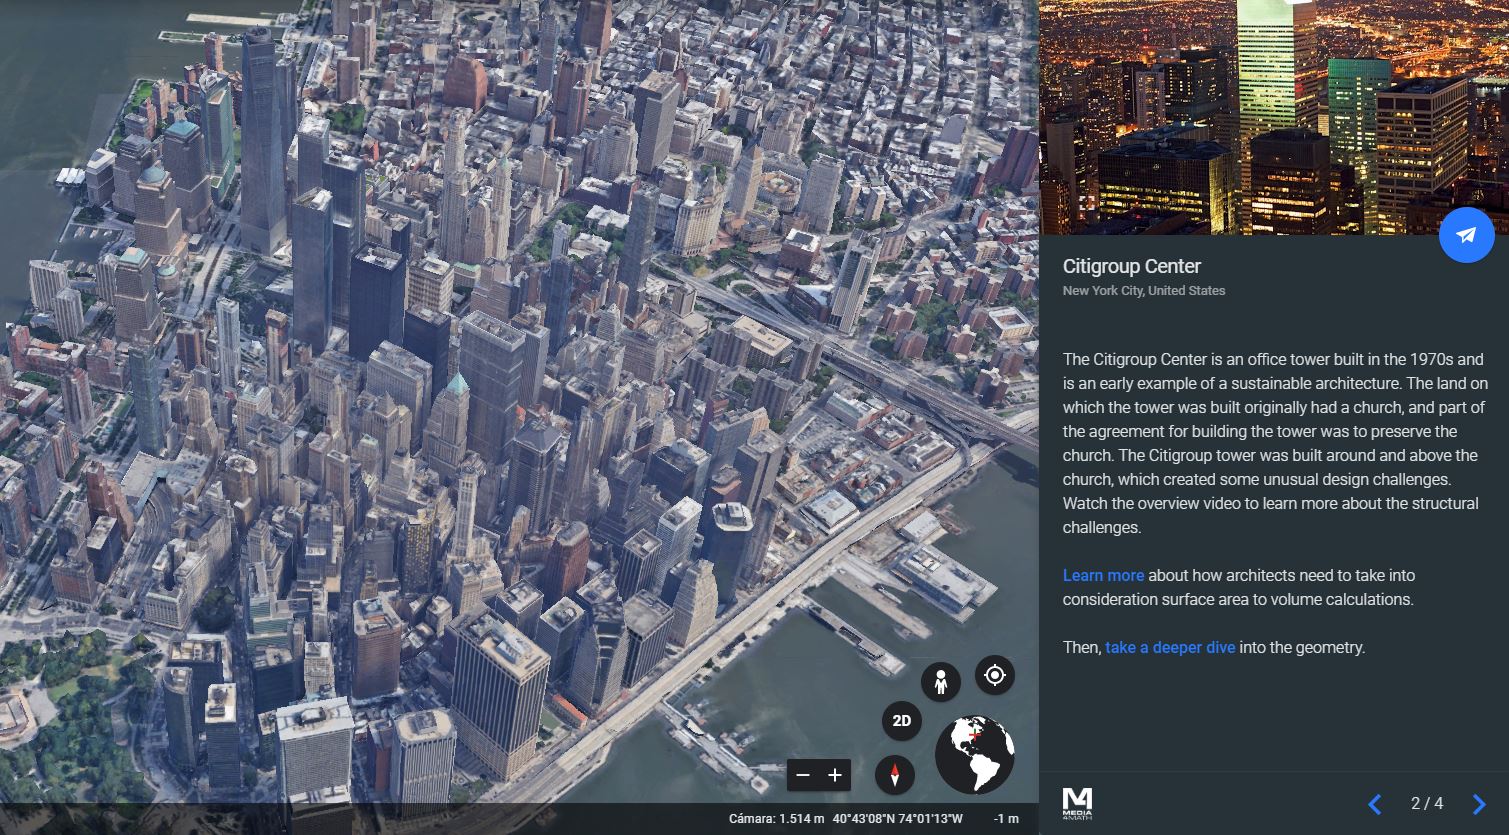Click the blue paper-plane fly-to button

pos(1466,235)
